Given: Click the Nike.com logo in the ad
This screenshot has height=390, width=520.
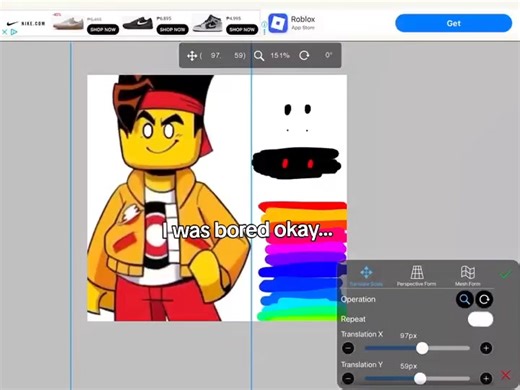Looking at the screenshot, I should tap(26, 23).
